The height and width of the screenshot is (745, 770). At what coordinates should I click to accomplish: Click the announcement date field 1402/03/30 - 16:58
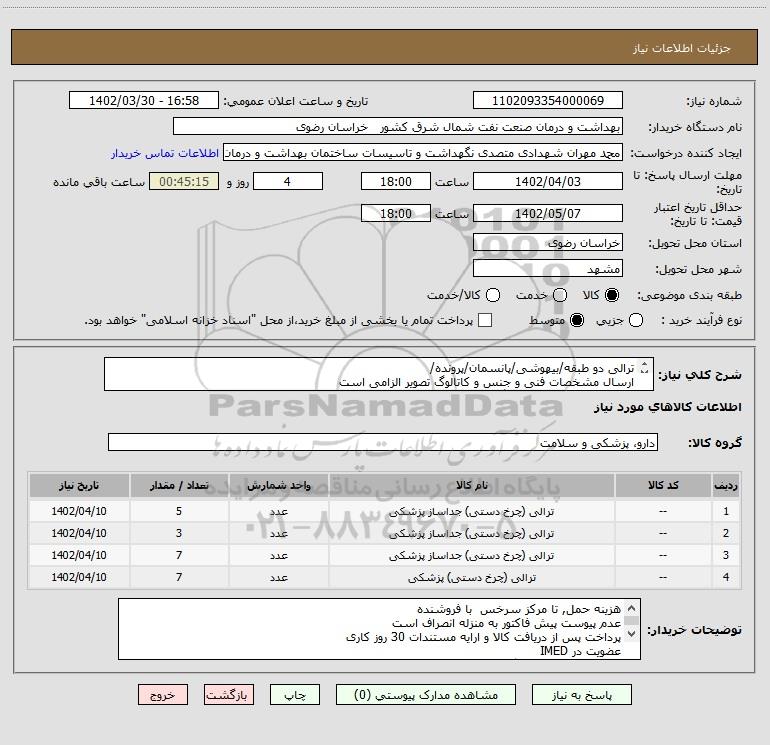point(144,100)
